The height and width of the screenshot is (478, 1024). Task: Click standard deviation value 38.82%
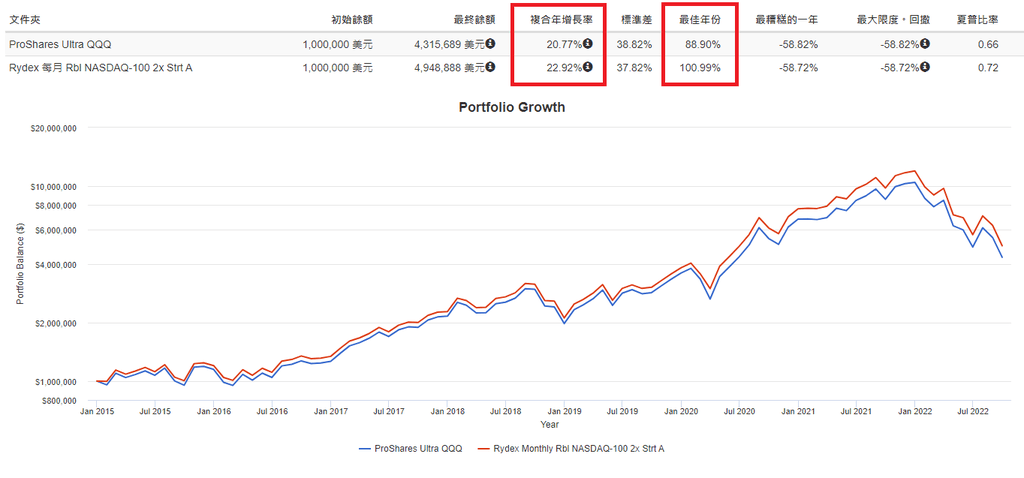[635, 45]
